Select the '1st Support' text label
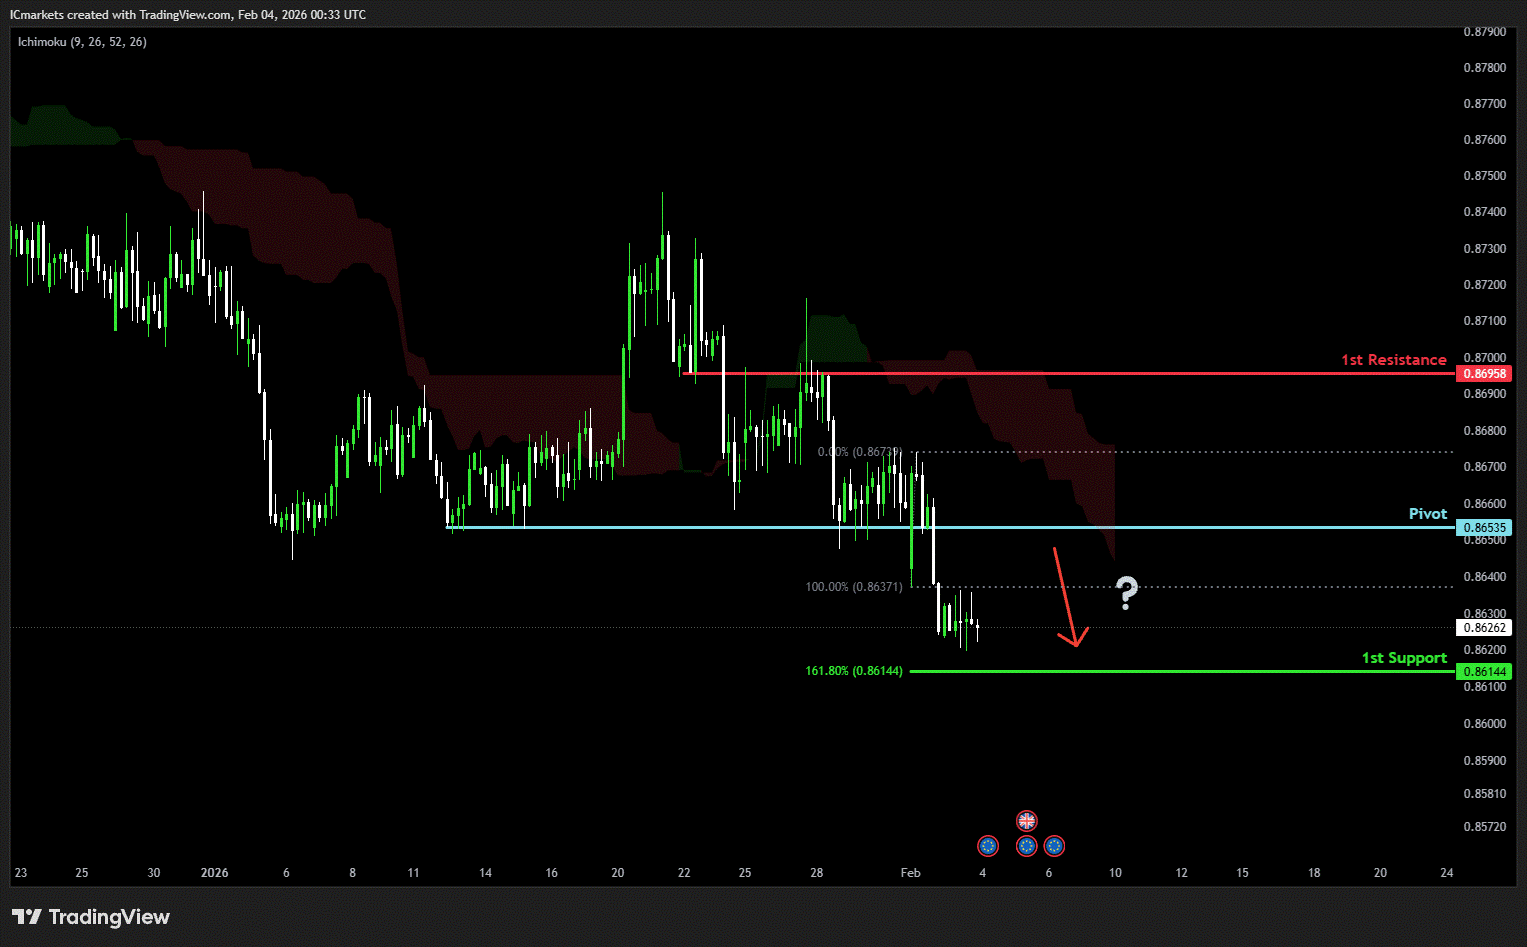 [1404, 658]
